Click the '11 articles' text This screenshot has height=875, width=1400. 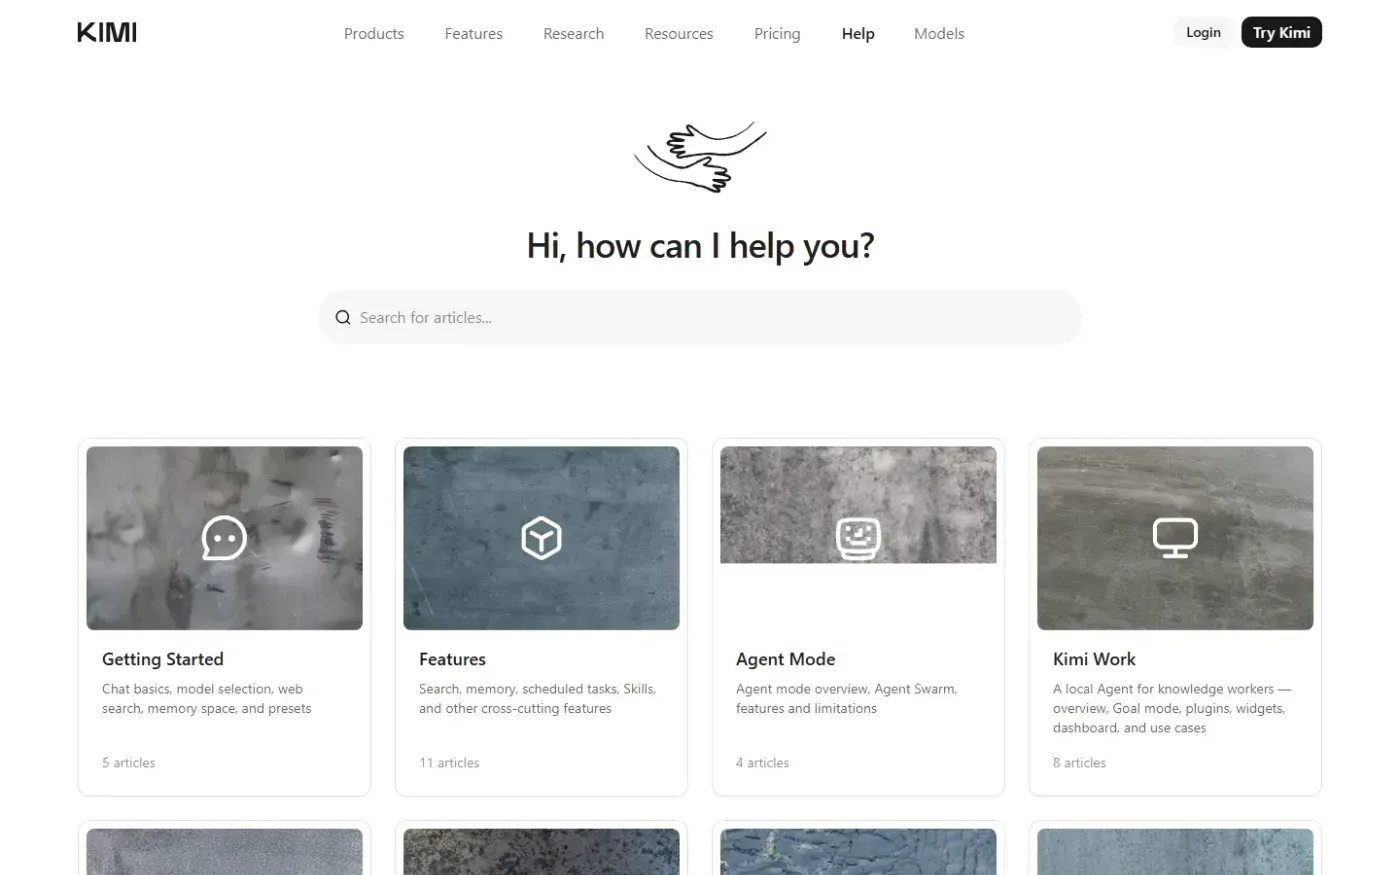[449, 763]
